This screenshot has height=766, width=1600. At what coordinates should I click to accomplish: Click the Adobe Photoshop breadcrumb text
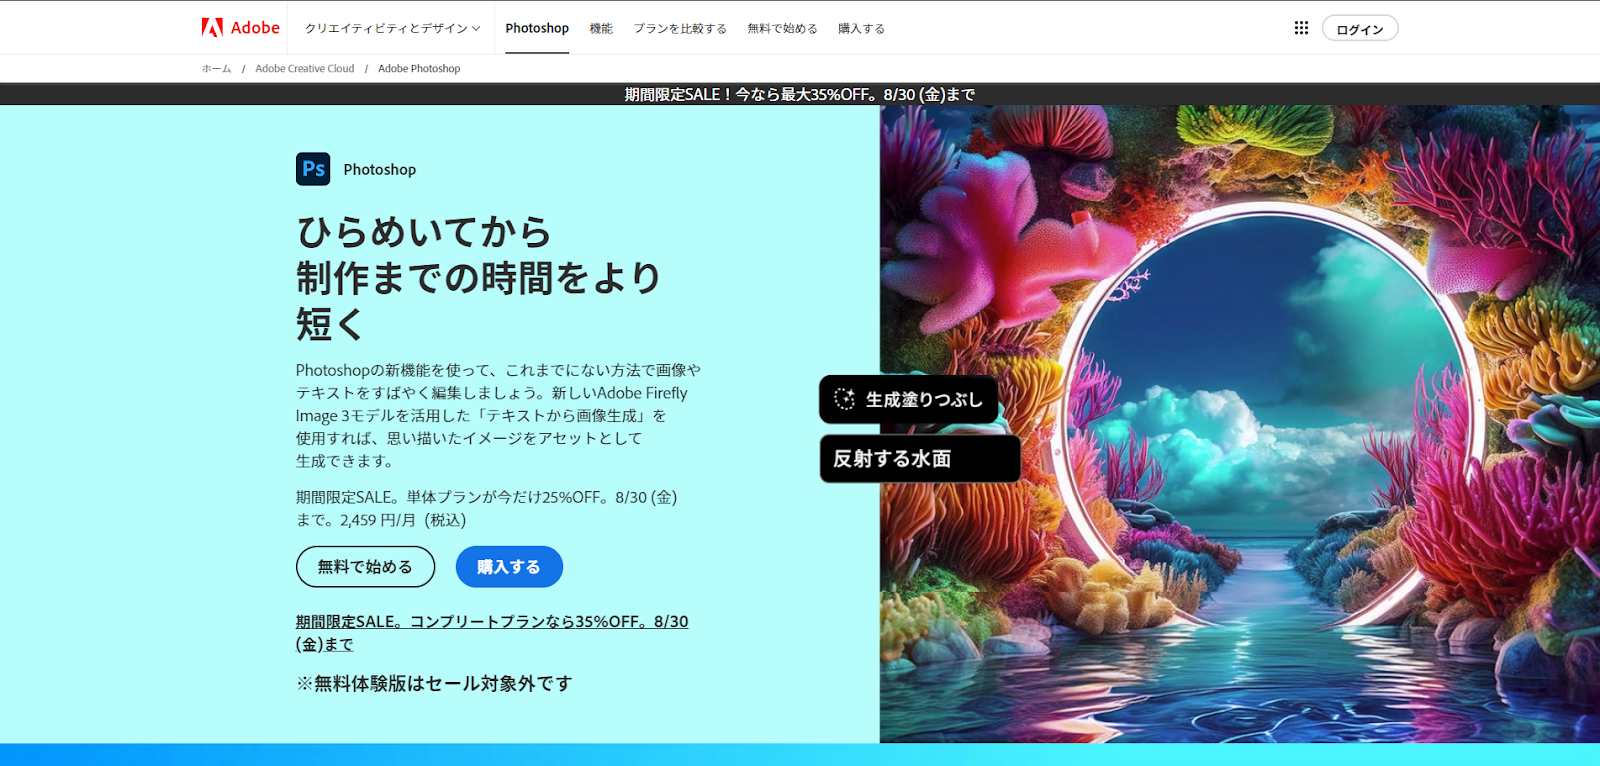click(x=419, y=69)
